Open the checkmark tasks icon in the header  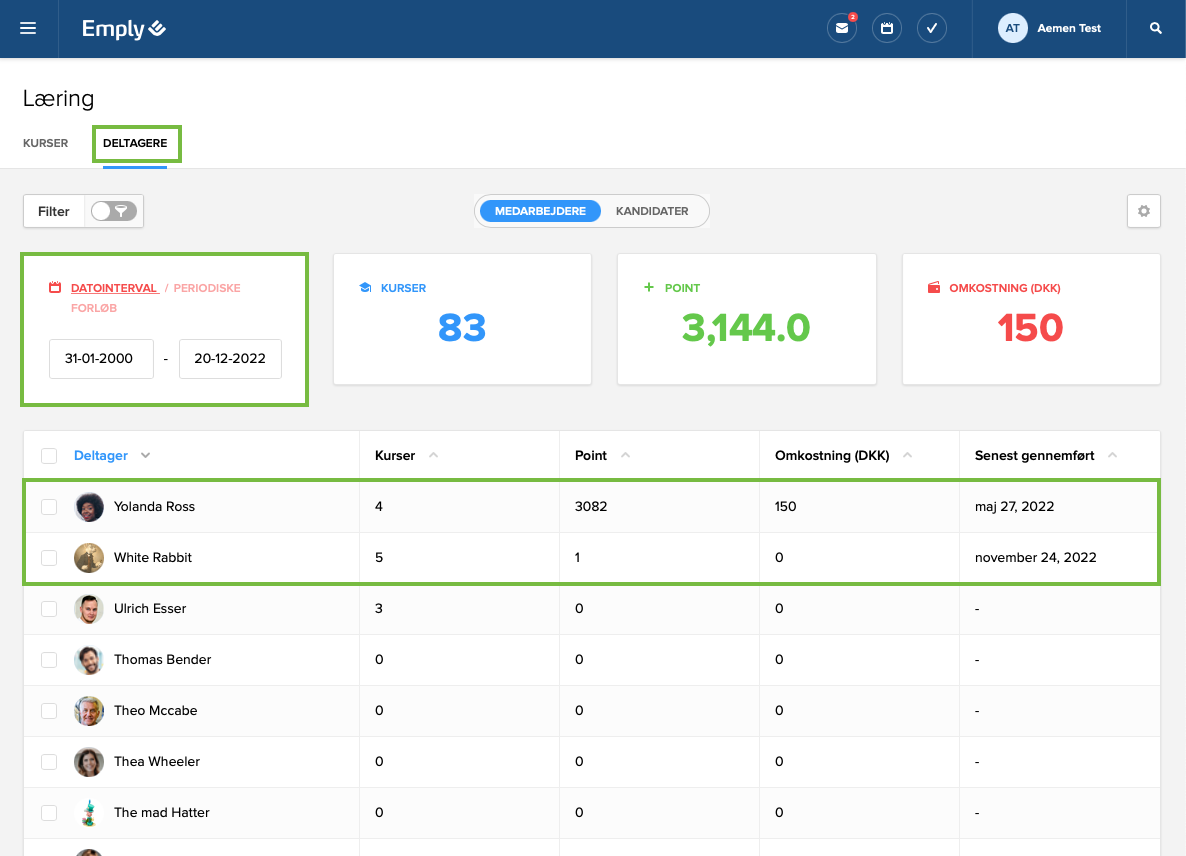coord(932,29)
